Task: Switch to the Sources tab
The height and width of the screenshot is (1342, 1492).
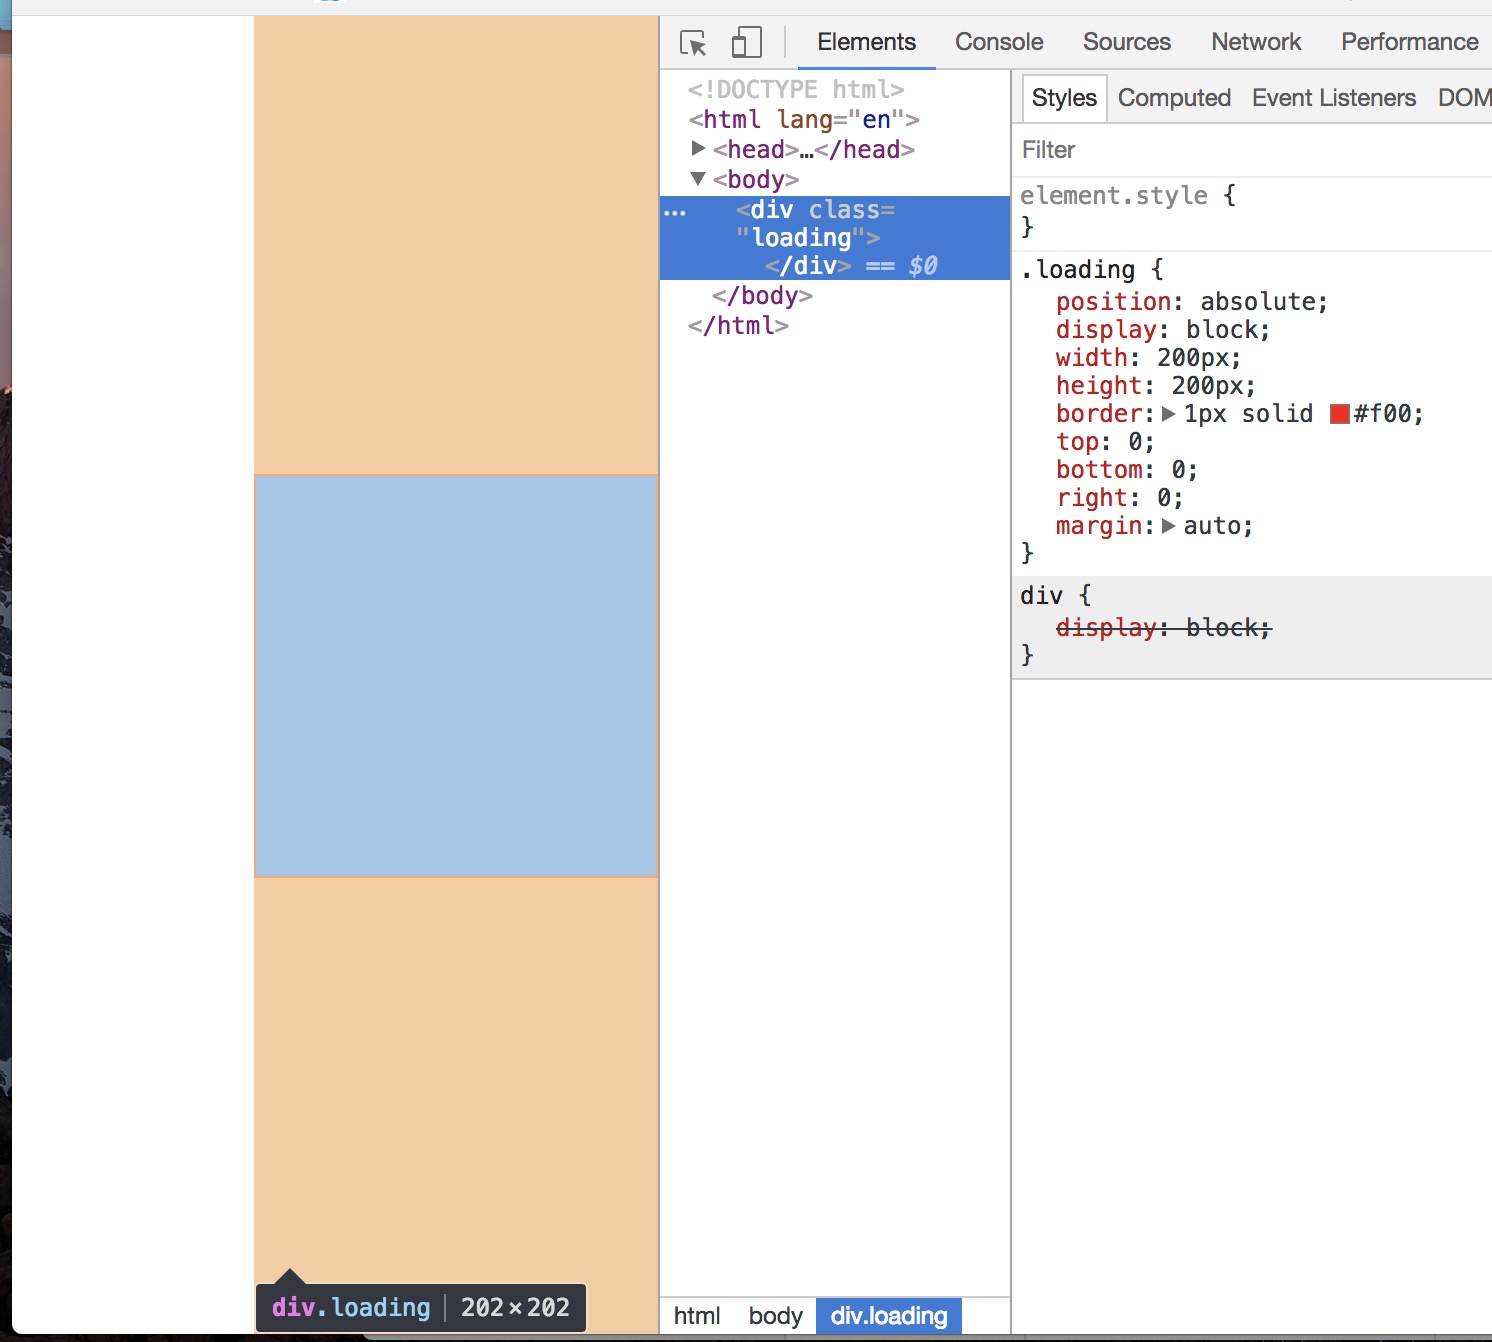Action: tap(1127, 42)
